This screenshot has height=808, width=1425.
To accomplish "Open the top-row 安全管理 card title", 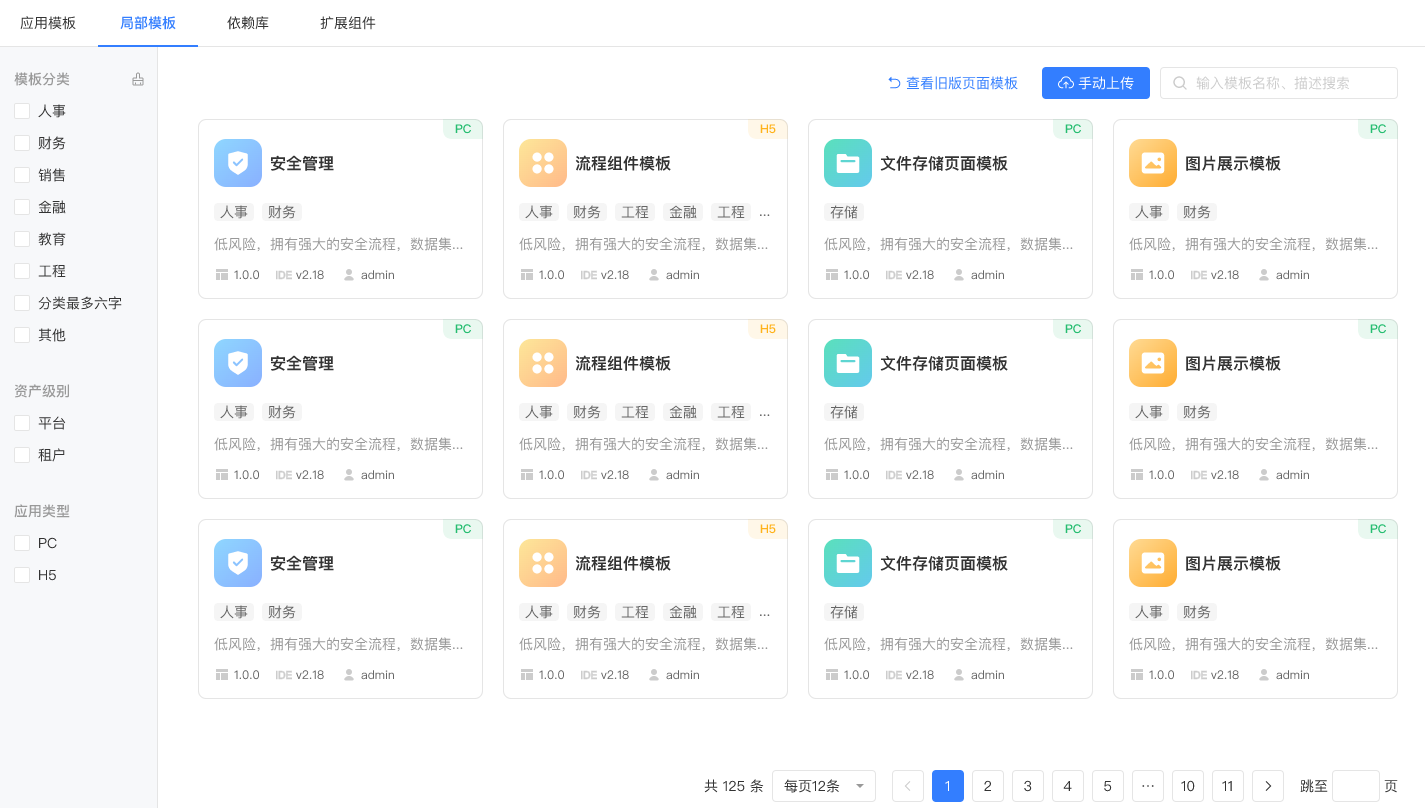I will 302,163.
